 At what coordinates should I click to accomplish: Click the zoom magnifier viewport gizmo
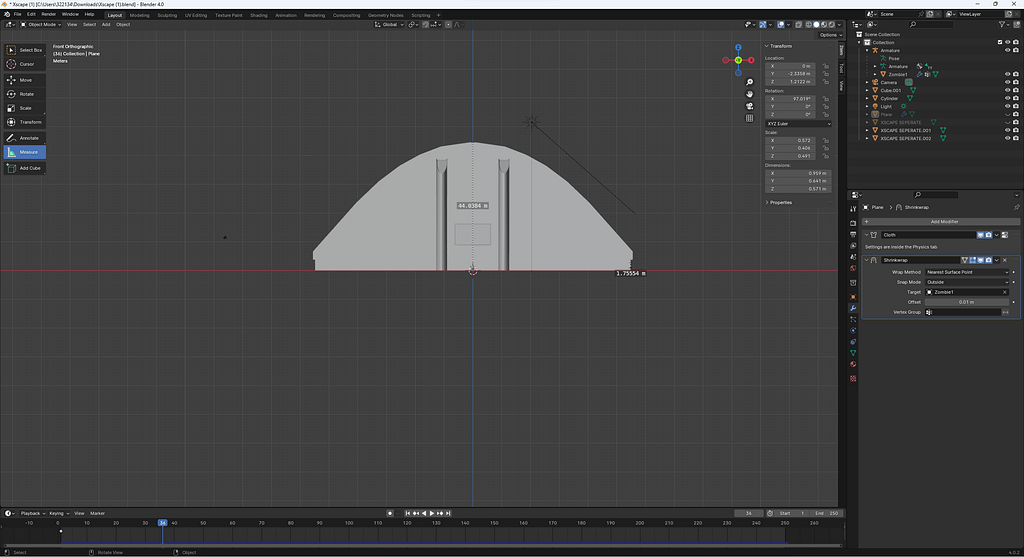click(x=750, y=82)
